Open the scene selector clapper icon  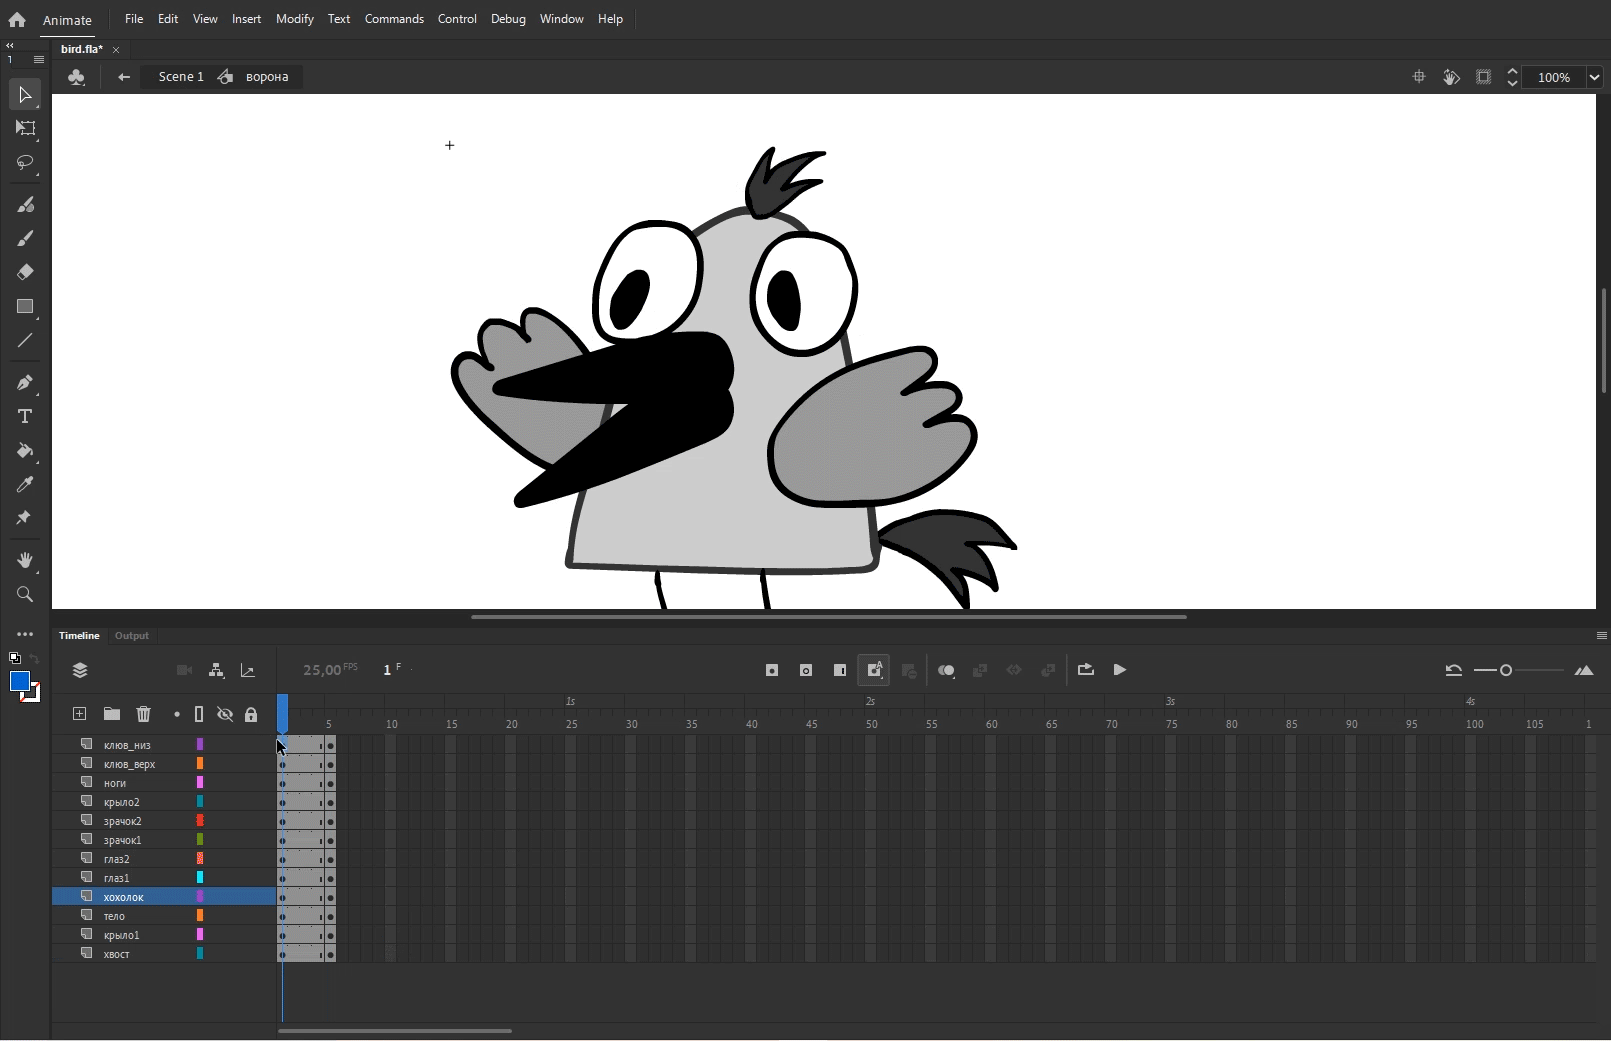[x=76, y=77]
